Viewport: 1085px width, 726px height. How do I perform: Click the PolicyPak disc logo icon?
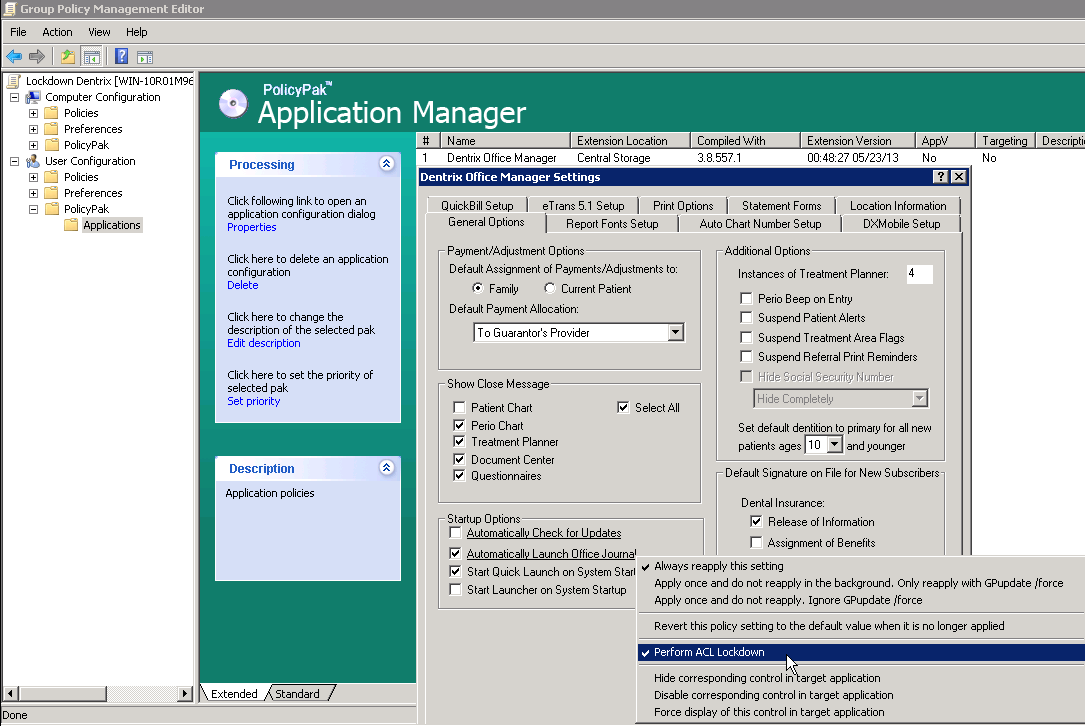click(232, 104)
